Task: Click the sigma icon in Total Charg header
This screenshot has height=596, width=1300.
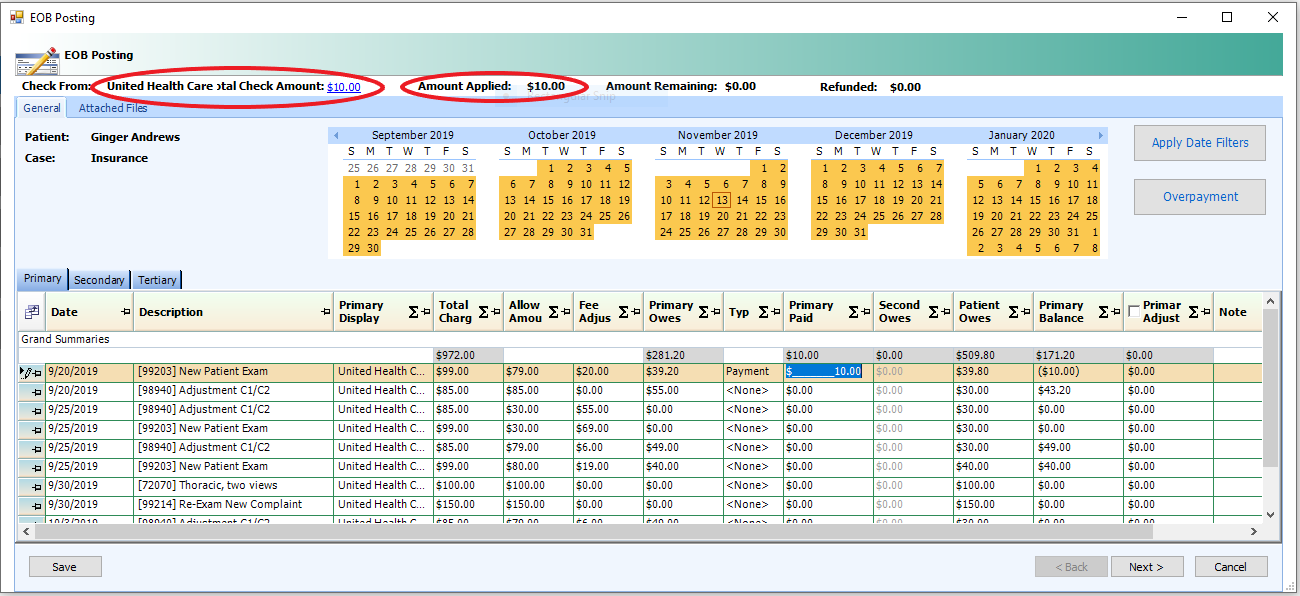Action: (x=483, y=312)
